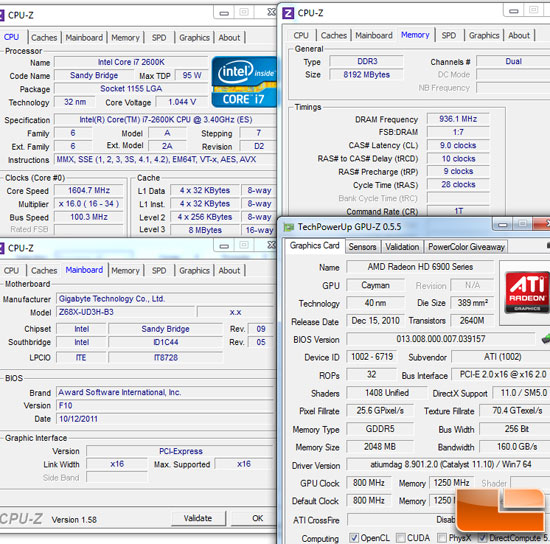Click the LPCIO chip value 'IT8728'
This screenshot has width=550, height=544.
coord(166,358)
